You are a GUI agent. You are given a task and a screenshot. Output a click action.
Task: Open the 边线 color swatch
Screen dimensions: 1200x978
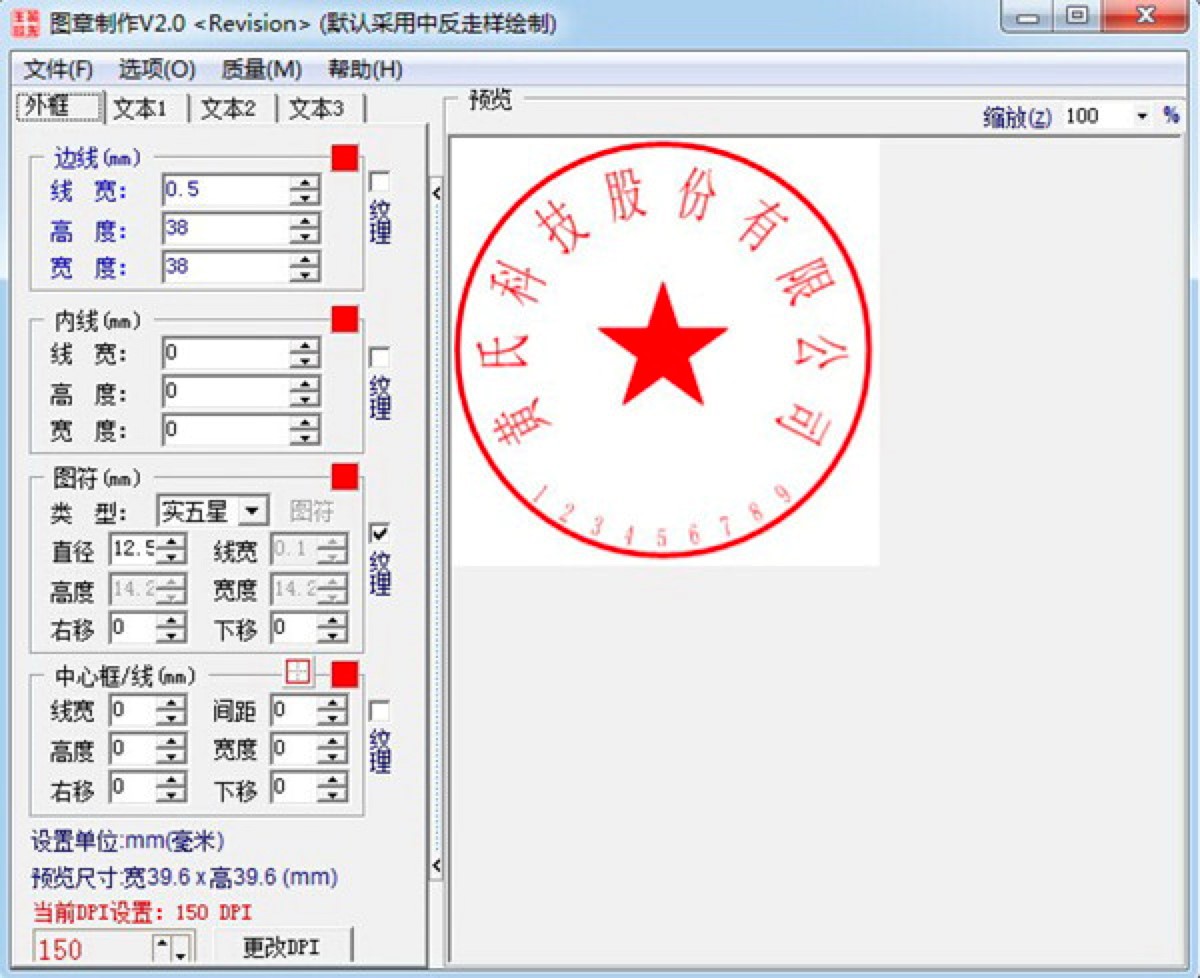pyautogui.click(x=343, y=156)
